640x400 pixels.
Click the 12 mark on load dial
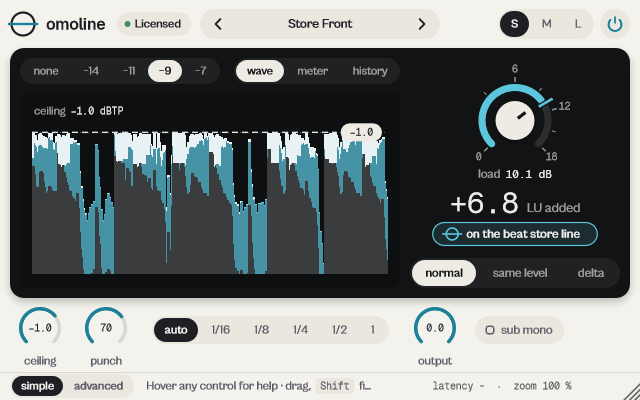click(564, 107)
